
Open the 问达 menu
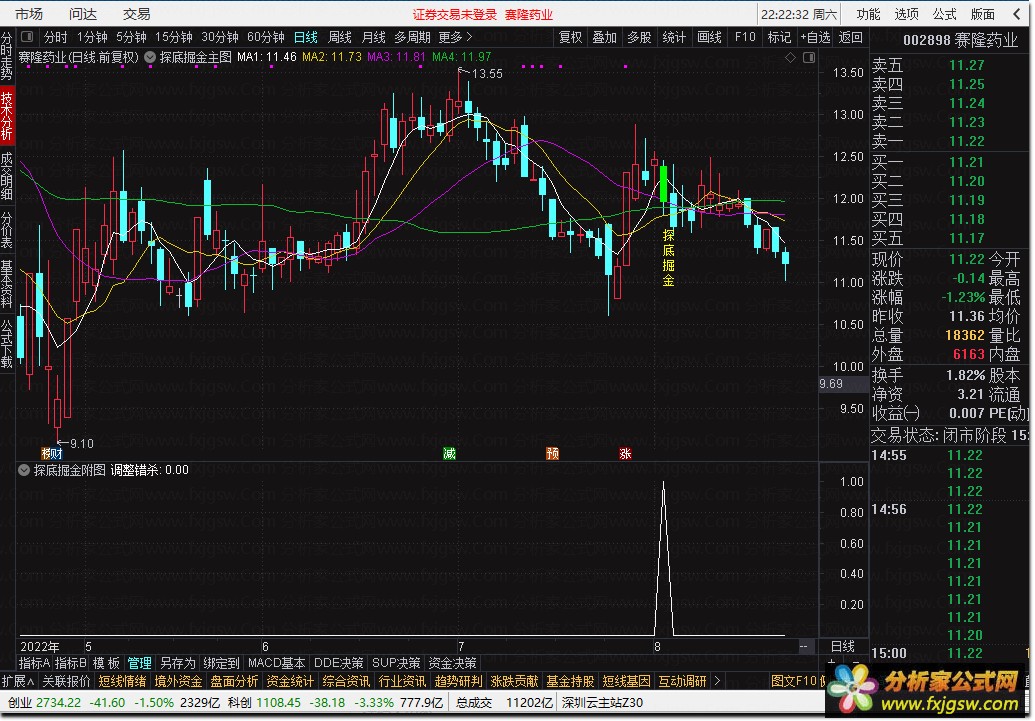[83, 14]
